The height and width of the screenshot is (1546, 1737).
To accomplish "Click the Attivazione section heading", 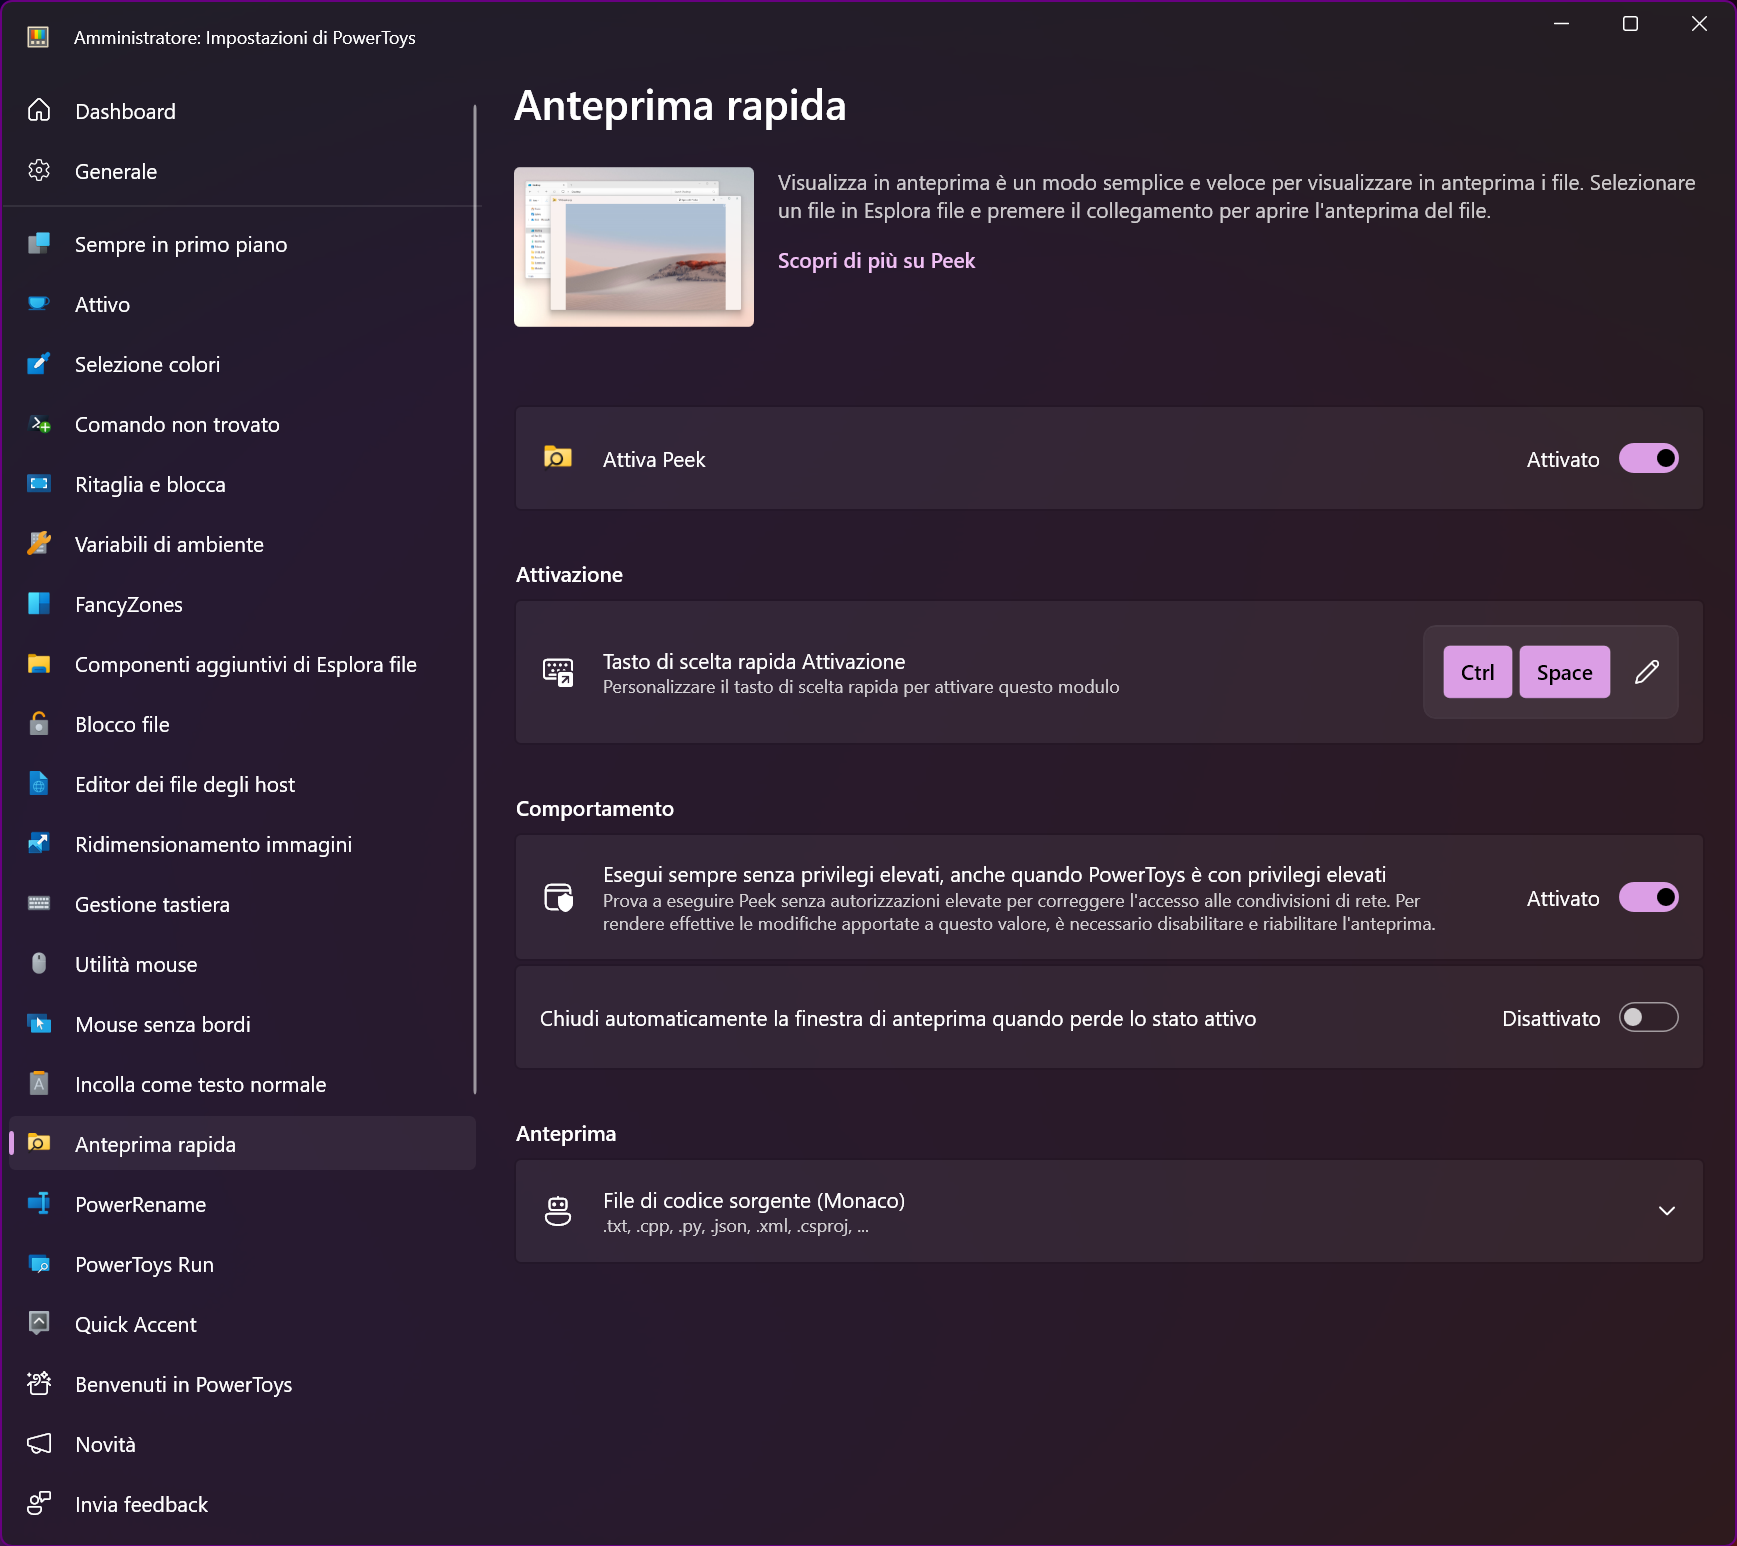I will click(569, 574).
